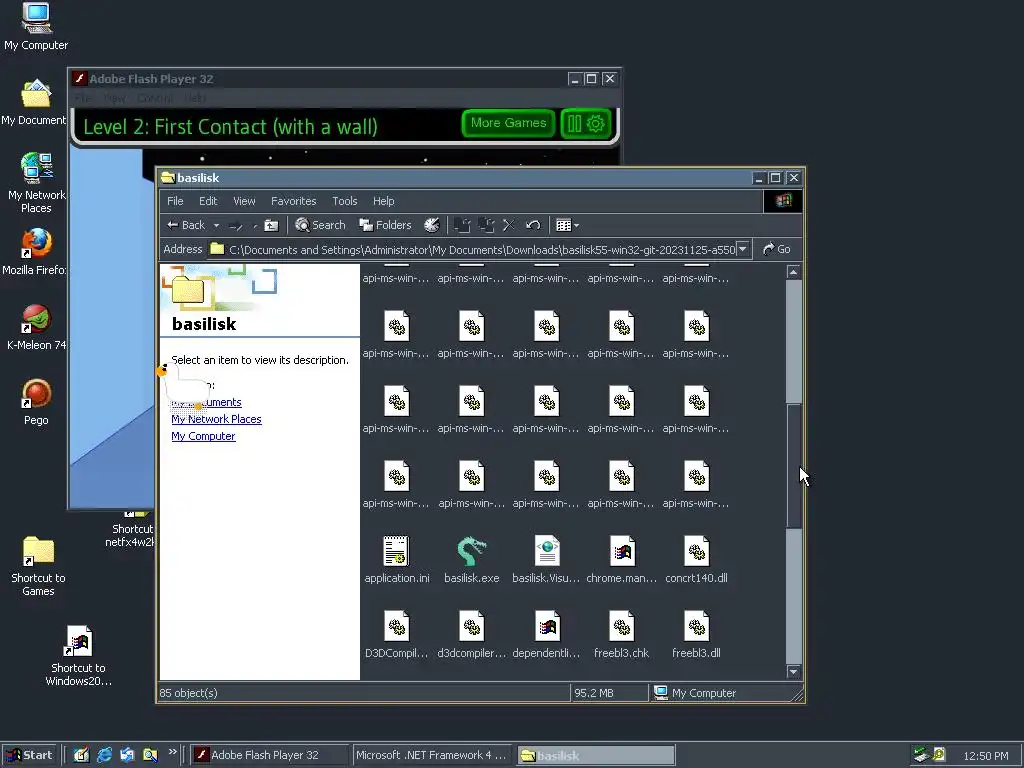Click the scroll down arrow of file list
This screenshot has width=1024, height=768.
pos(793,672)
